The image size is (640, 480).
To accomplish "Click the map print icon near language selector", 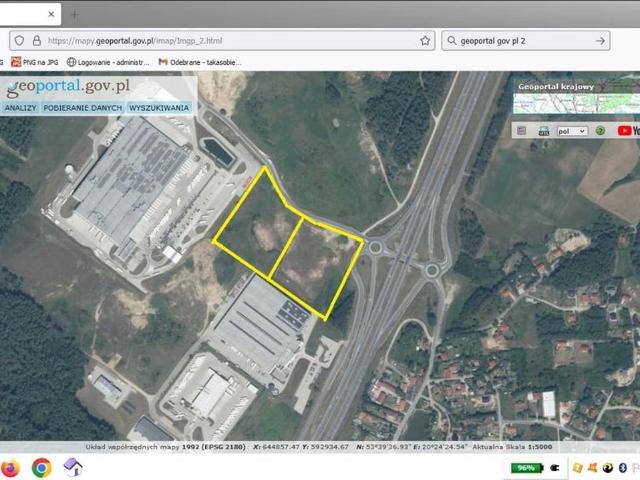I will [x=544, y=130].
